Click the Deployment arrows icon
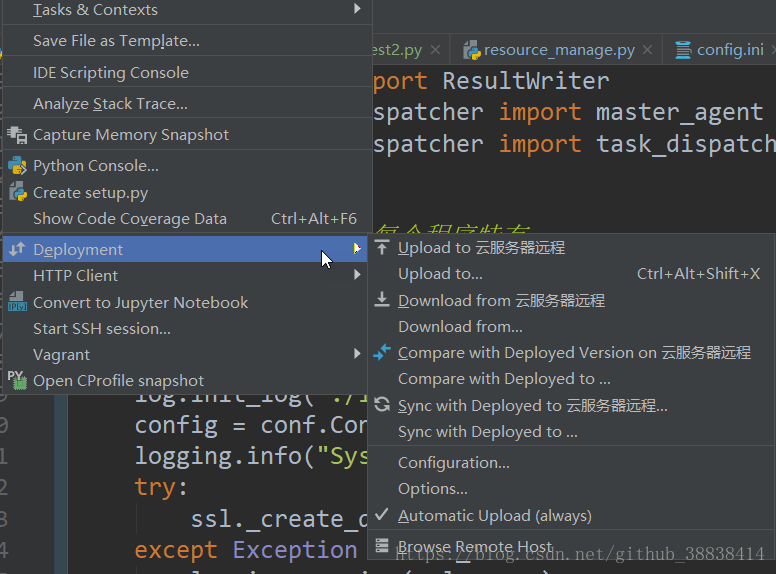 [17, 249]
